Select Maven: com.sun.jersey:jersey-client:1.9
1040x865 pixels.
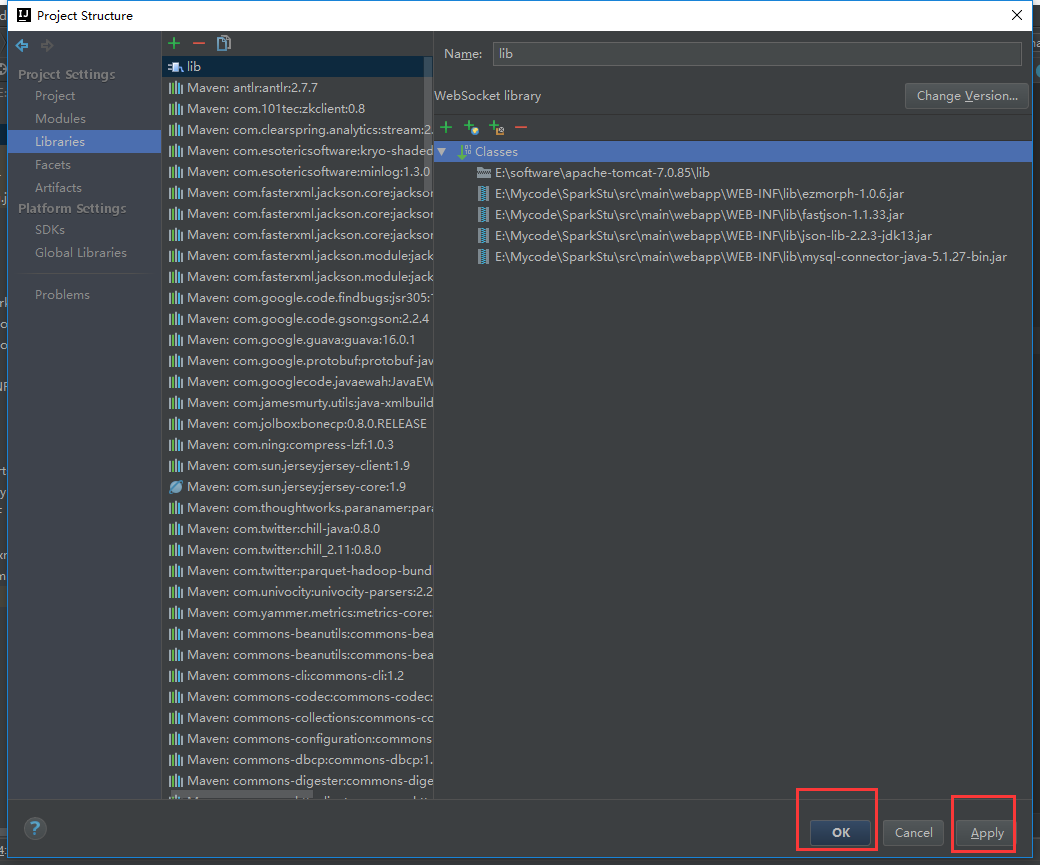point(297,466)
